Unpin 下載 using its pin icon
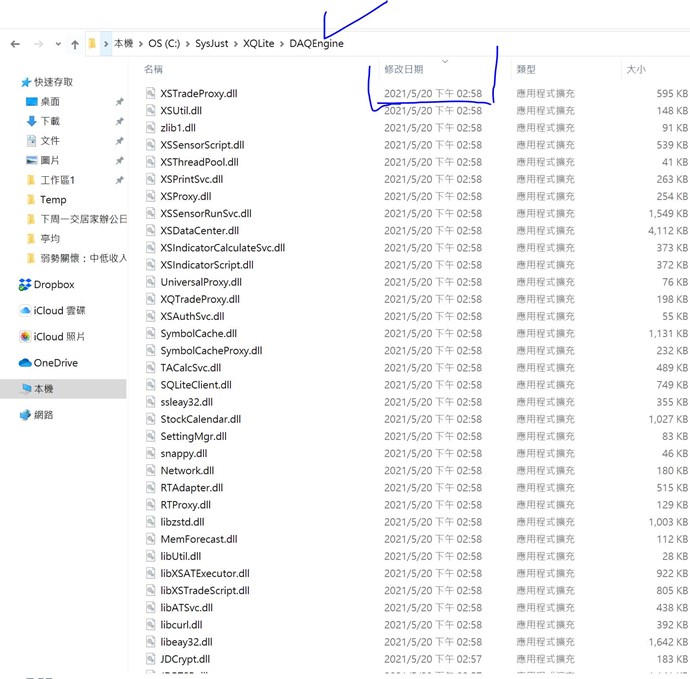 point(119,121)
